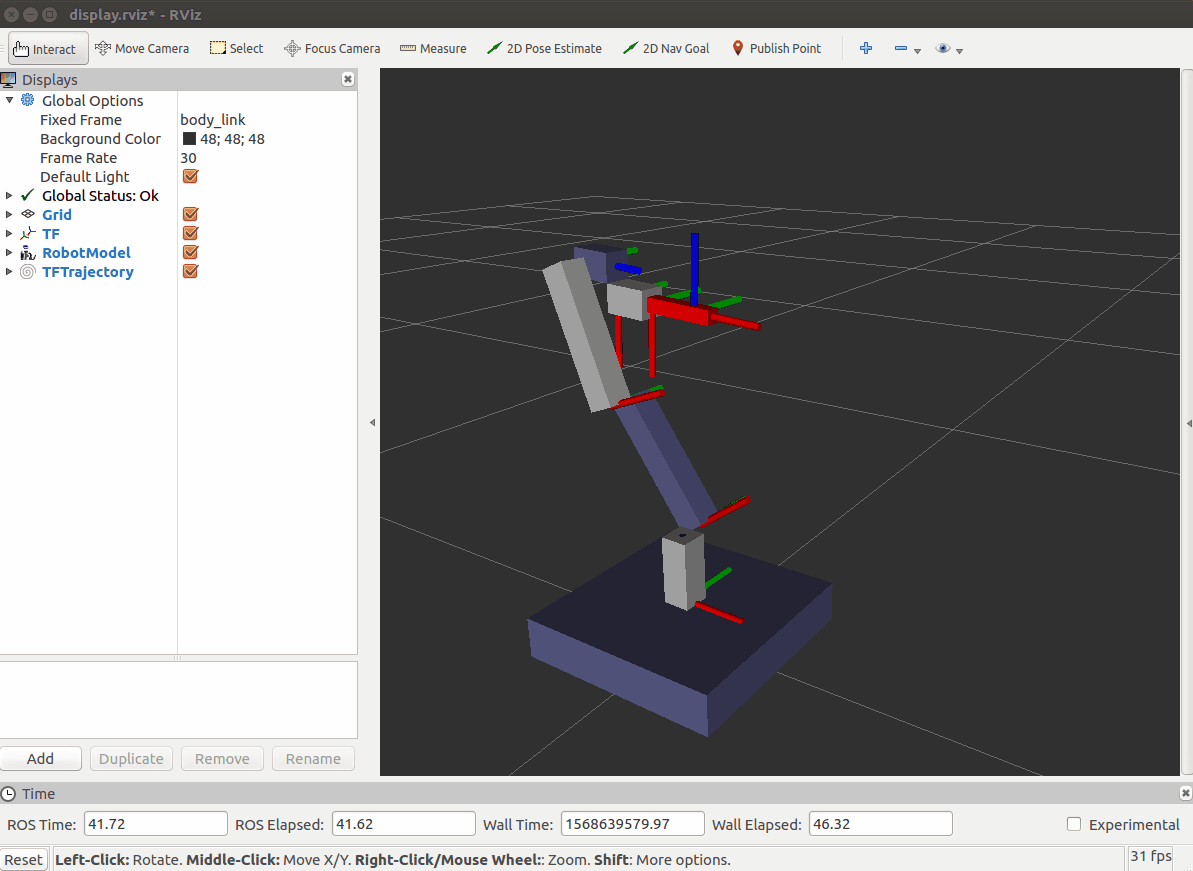Click the plus icon to add a tool
The width and height of the screenshot is (1193, 871).
[x=865, y=47]
